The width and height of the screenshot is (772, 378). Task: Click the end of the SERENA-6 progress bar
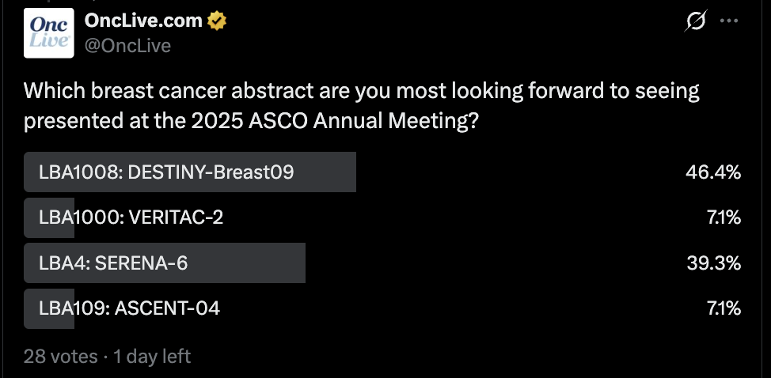302,263
